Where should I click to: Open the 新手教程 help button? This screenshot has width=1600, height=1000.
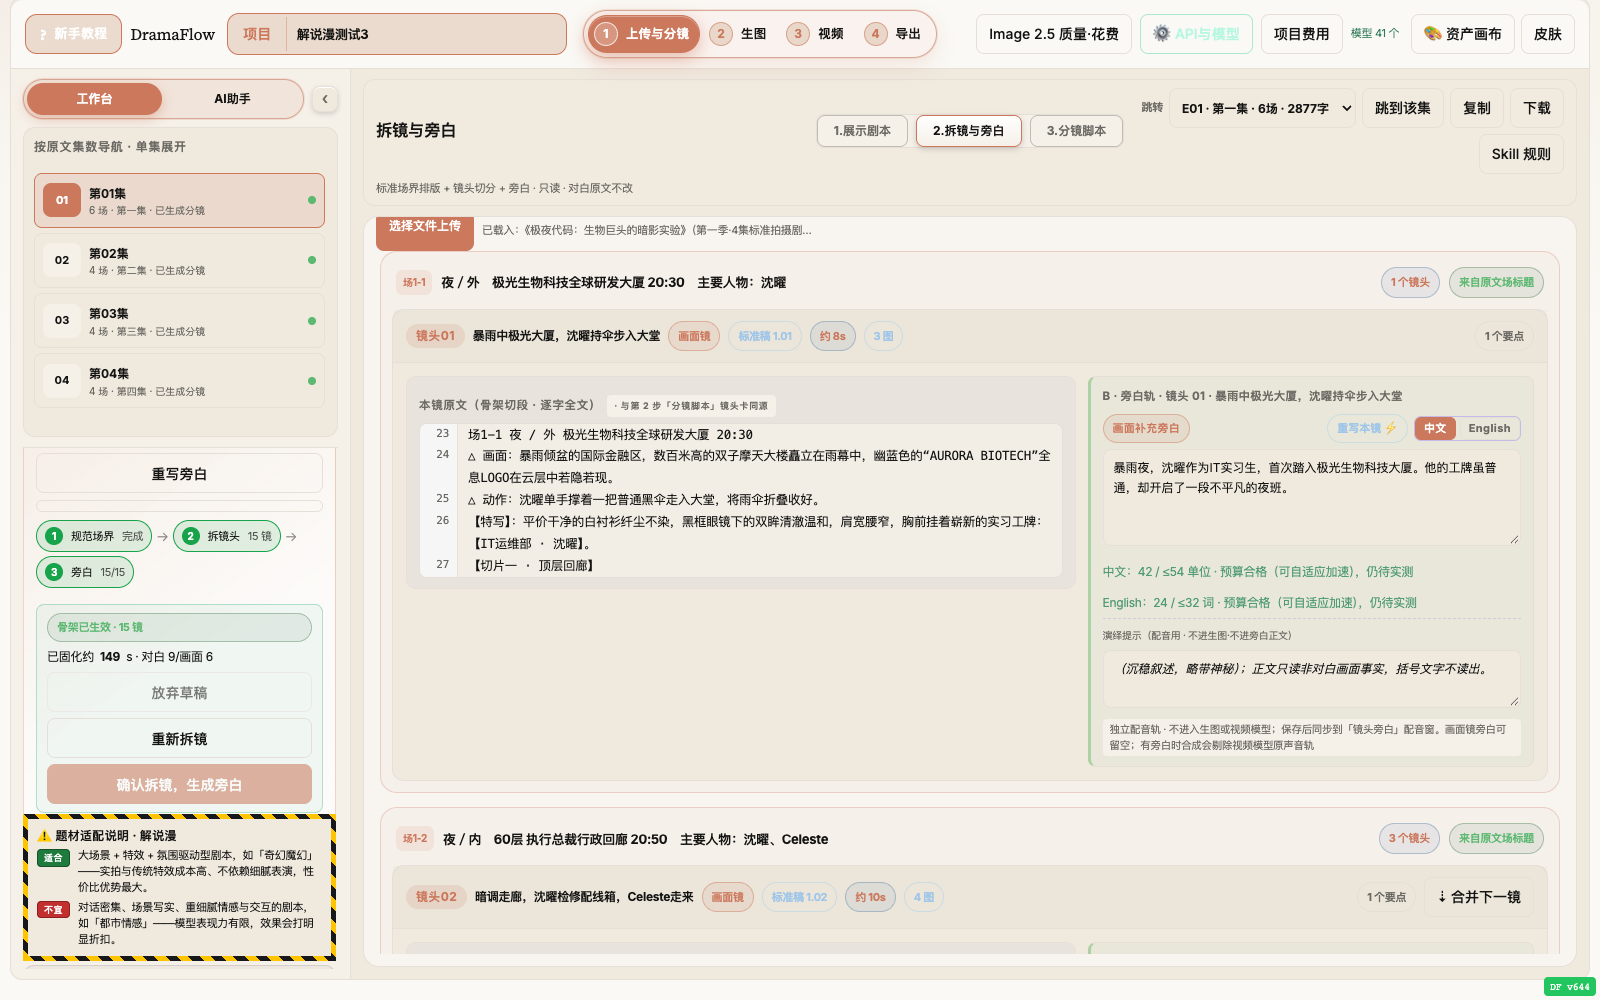73,34
